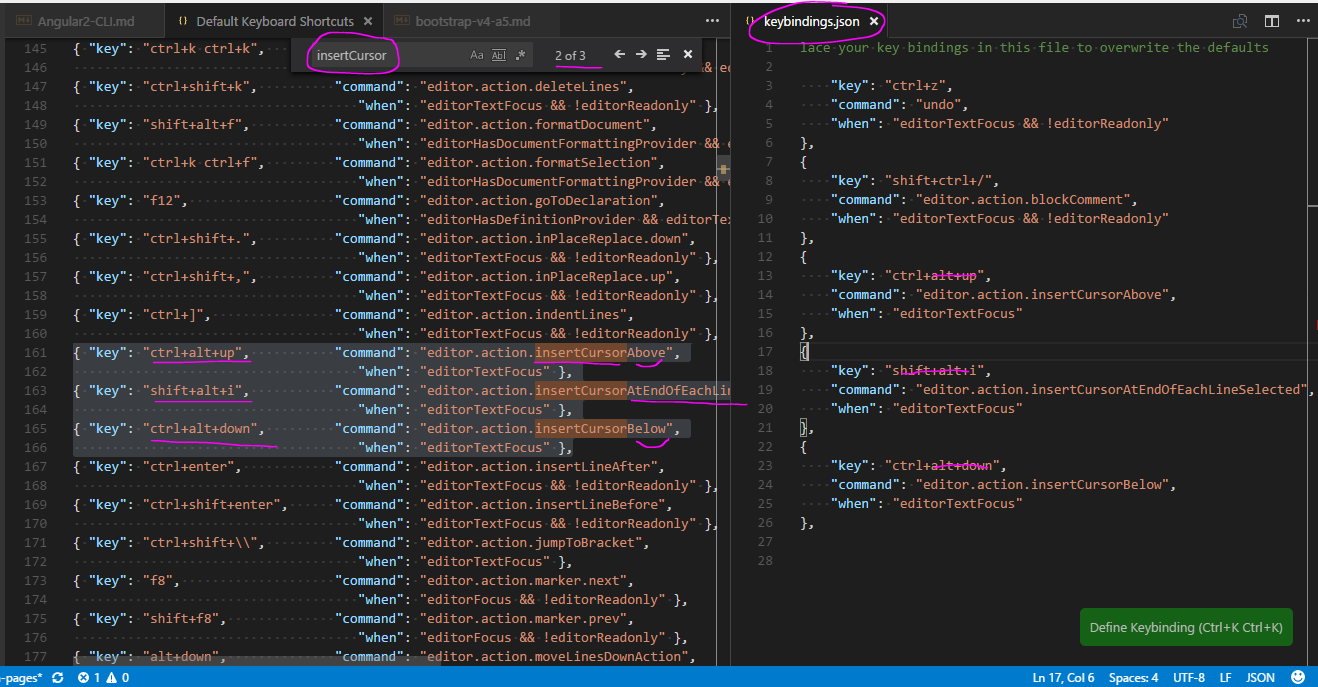Click the sync changes icon in status bar
The image size is (1318, 687).
click(x=57, y=678)
